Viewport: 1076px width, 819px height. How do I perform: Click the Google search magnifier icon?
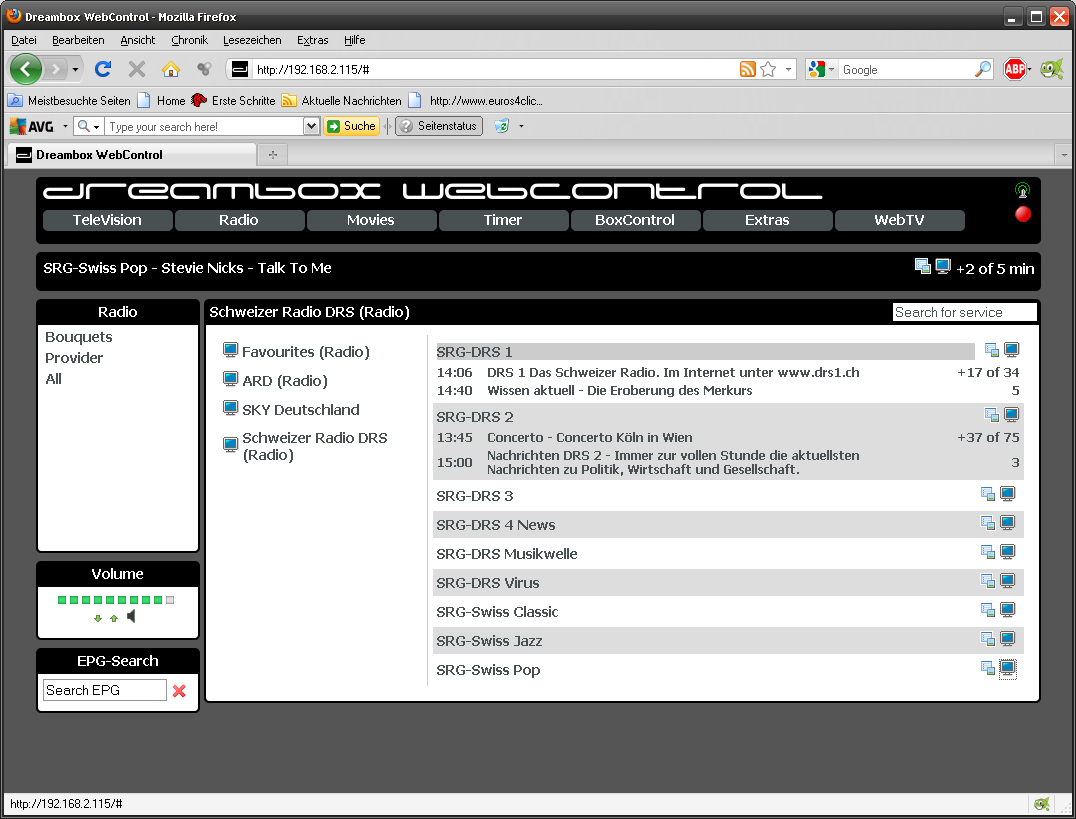pyautogui.click(x=983, y=69)
